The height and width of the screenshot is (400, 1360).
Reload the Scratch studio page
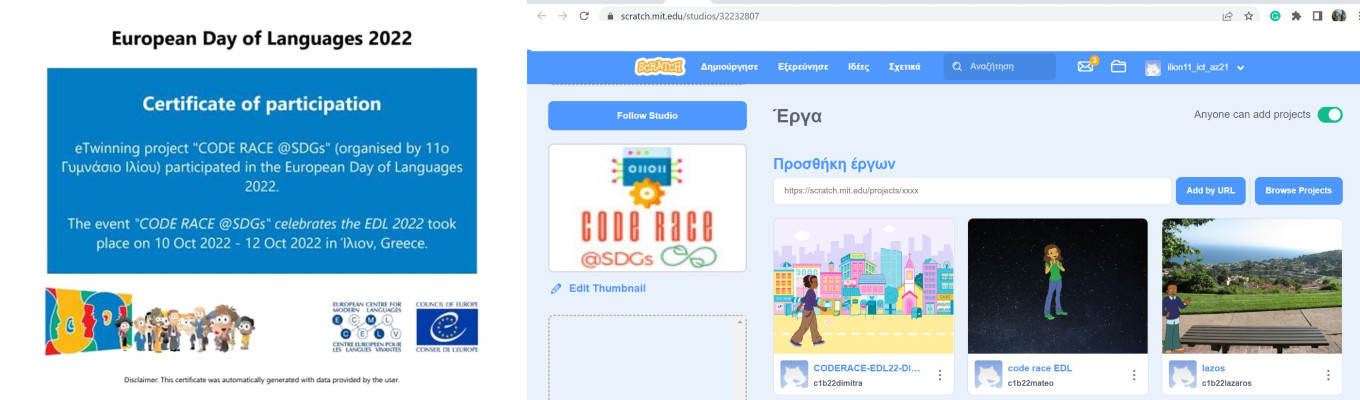click(583, 16)
